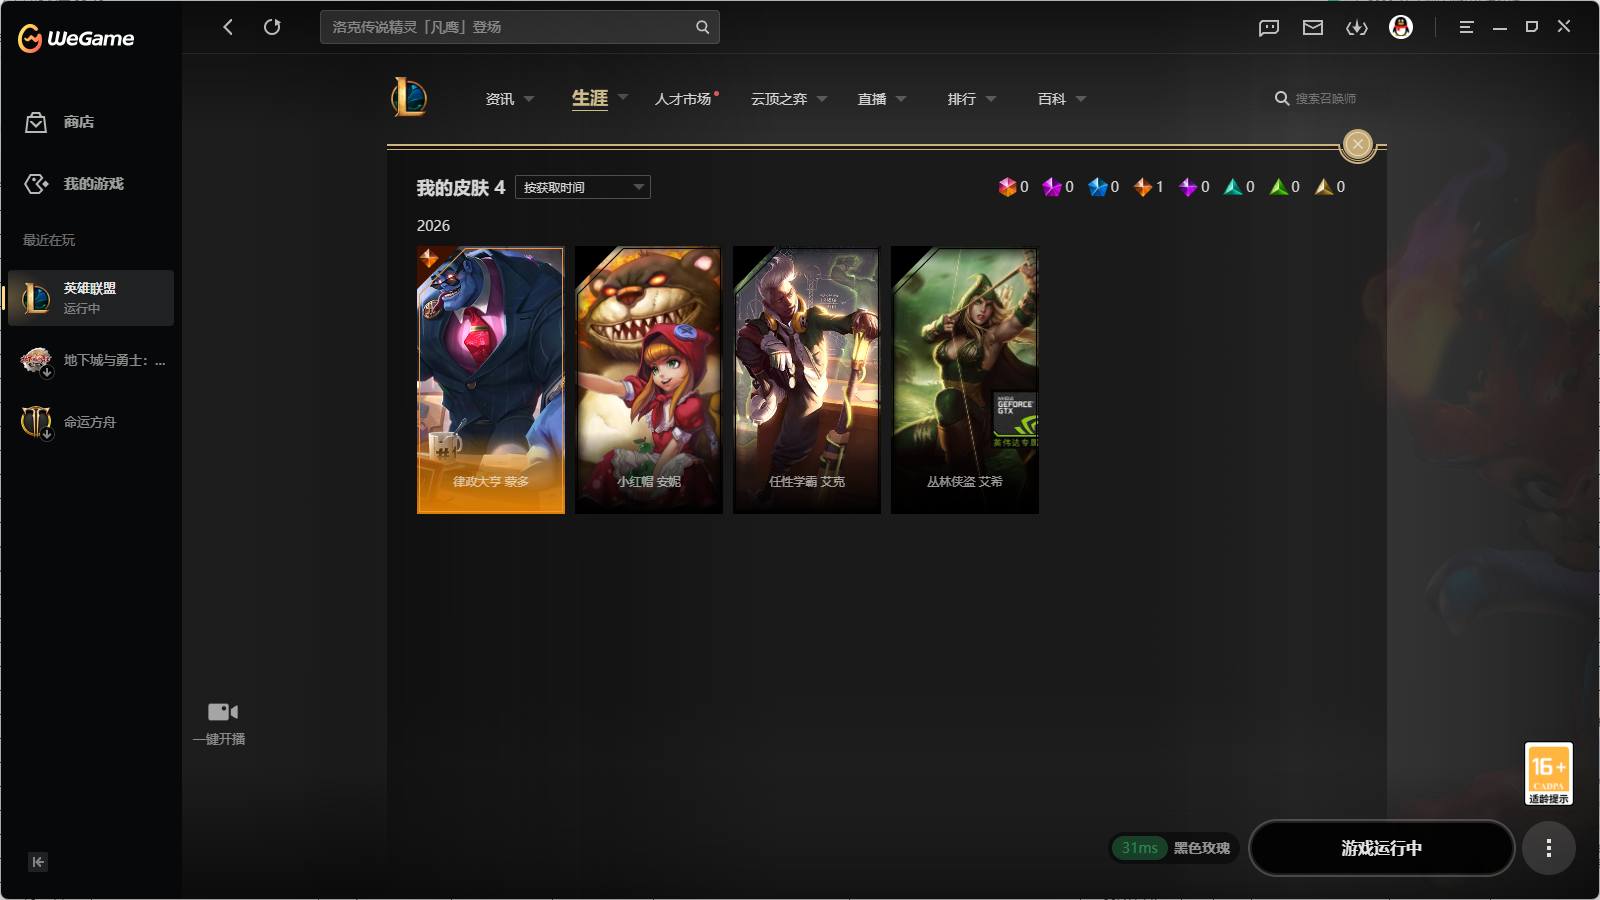Click the teal triangle gem icon
Screen dimensions: 1600x900
tap(1233, 187)
